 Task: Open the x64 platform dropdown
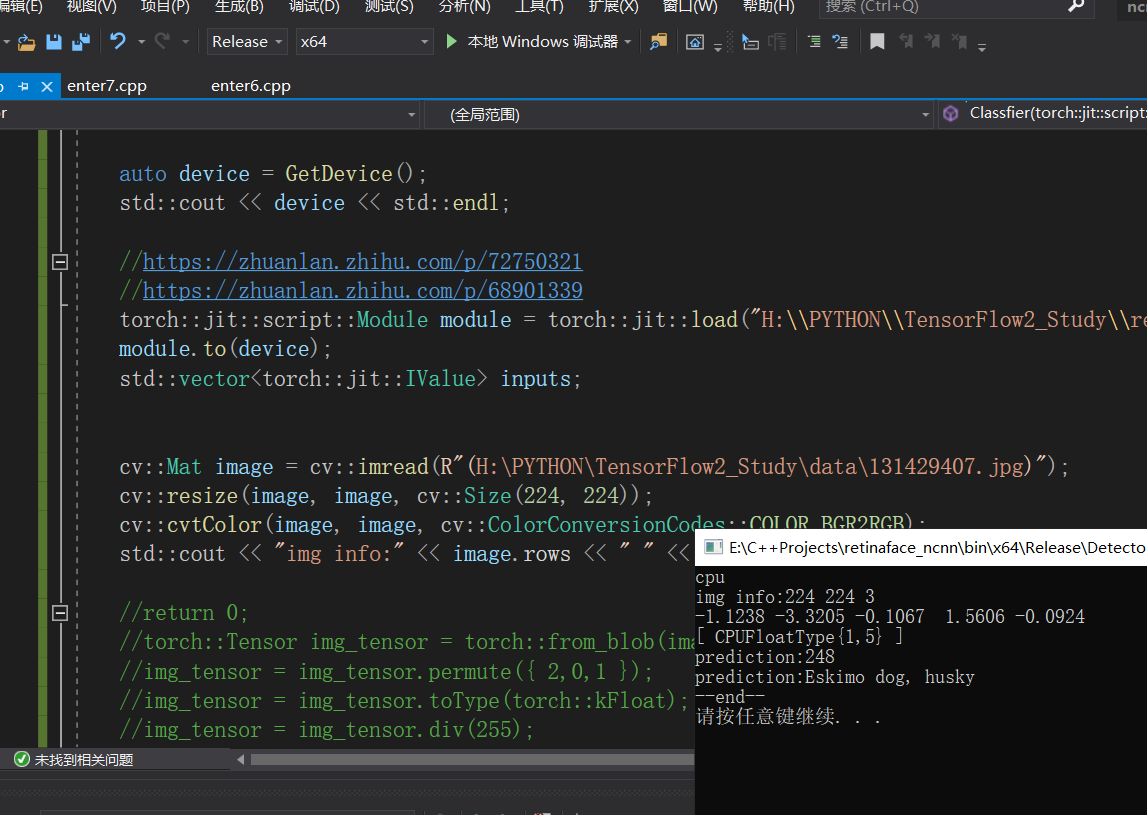(x=363, y=41)
